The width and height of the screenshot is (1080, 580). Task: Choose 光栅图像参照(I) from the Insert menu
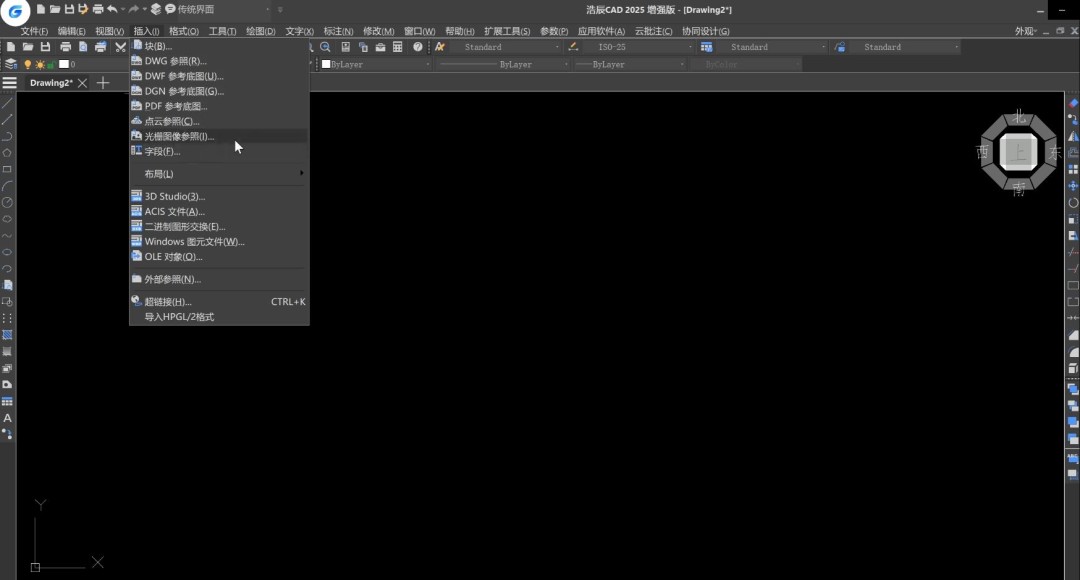[x=179, y=136]
